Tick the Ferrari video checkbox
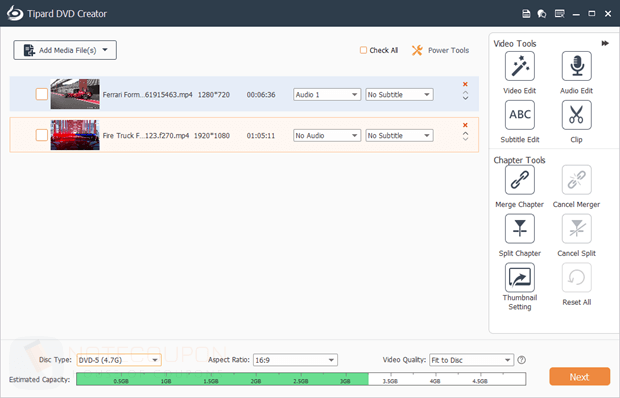620x398 pixels. coord(42,94)
